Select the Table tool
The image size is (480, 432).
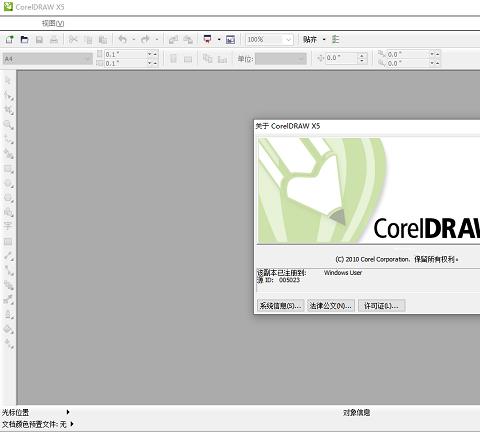8,242
